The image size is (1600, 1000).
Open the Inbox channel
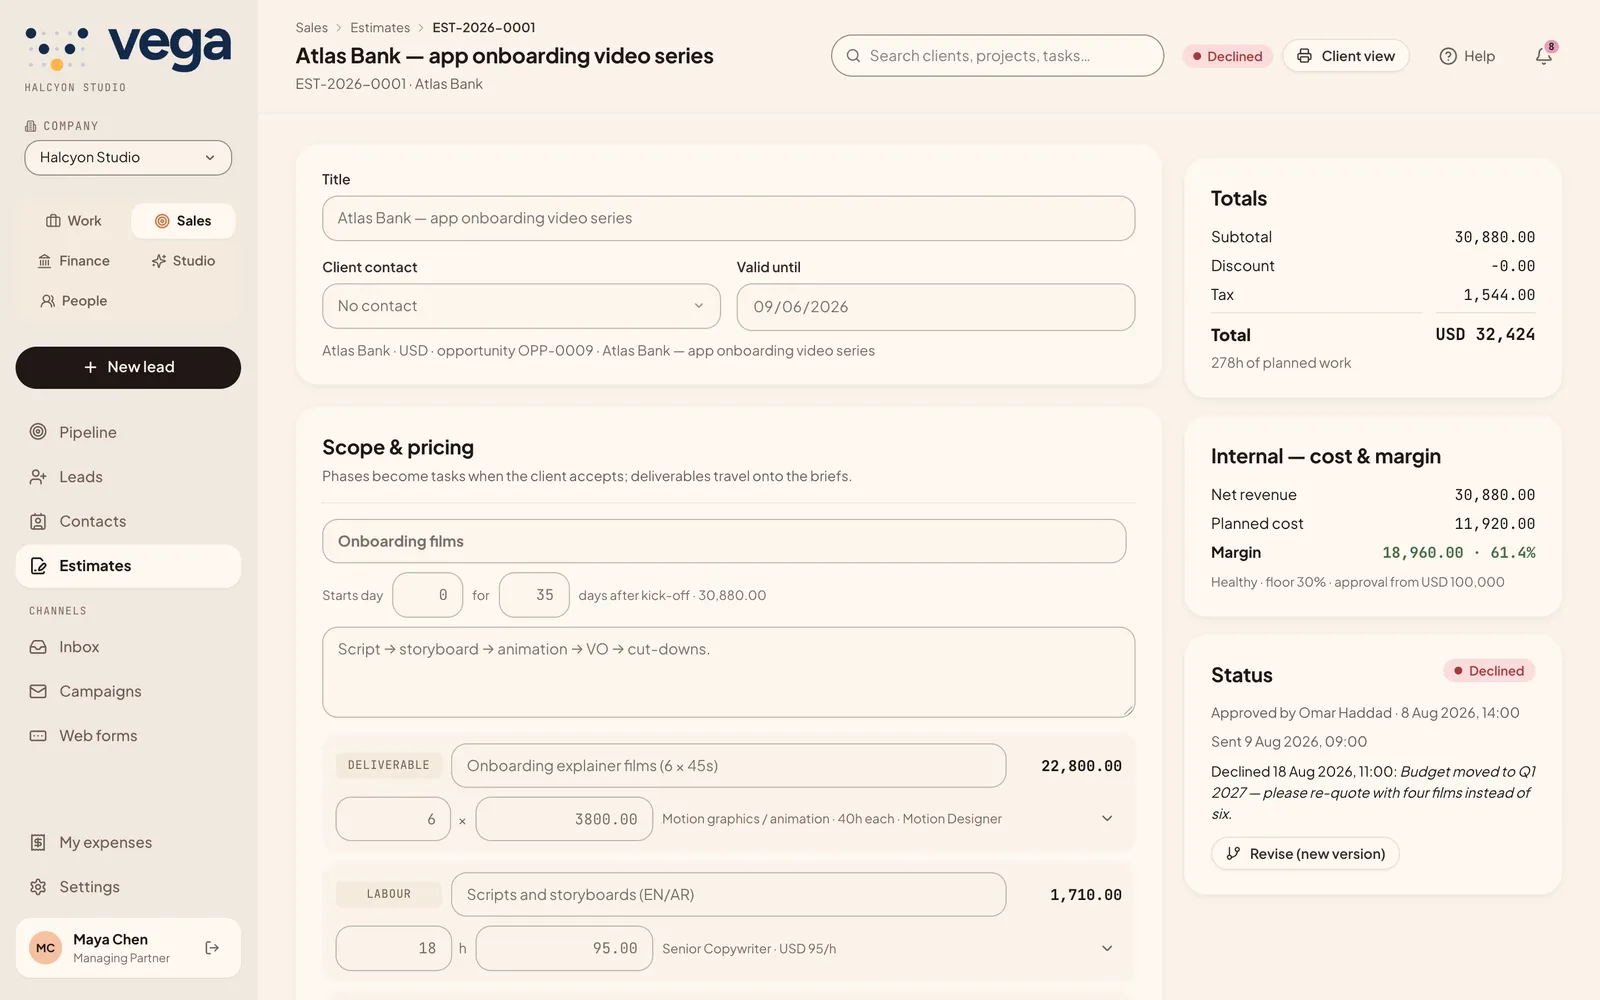tap(128, 647)
